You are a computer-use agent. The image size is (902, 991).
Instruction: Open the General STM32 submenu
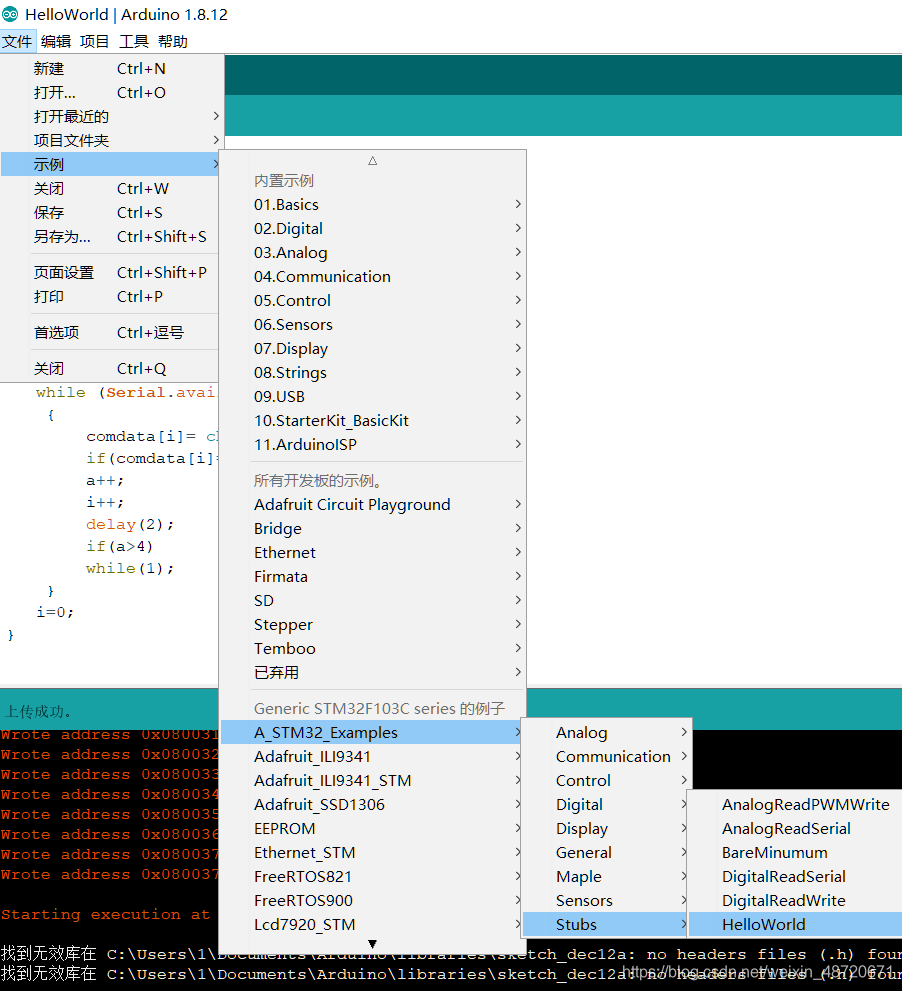click(606, 853)
